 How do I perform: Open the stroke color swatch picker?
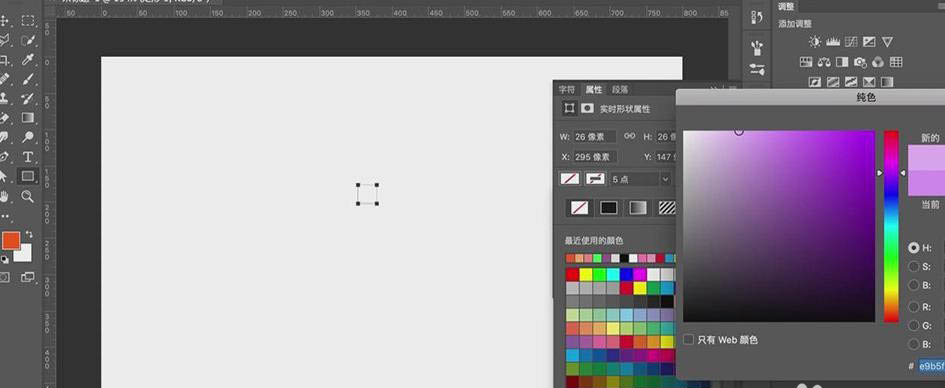[x=595, y=179]
